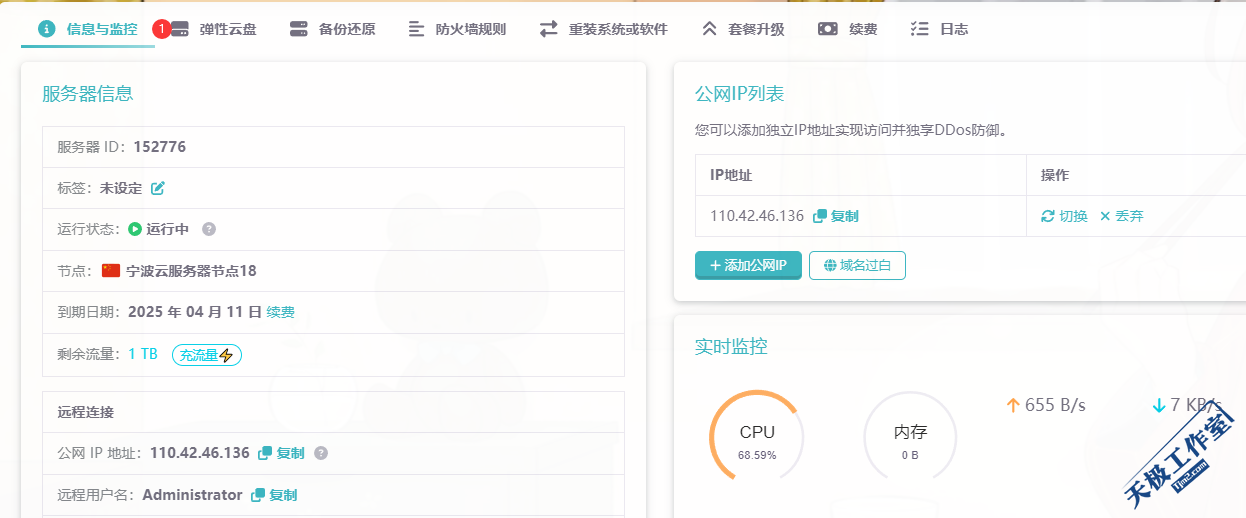Click the help icon next to public IP copy
Viewport: 1246px width, 518px height.
321,453
